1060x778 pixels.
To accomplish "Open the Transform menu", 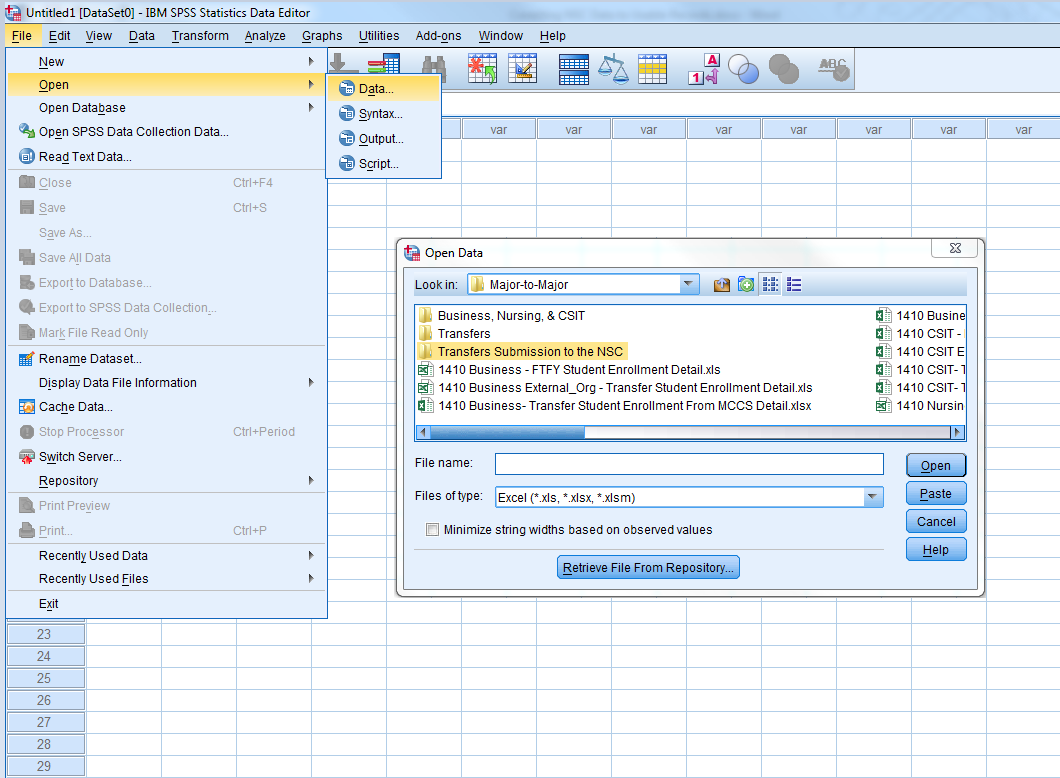I will point(200,36).
